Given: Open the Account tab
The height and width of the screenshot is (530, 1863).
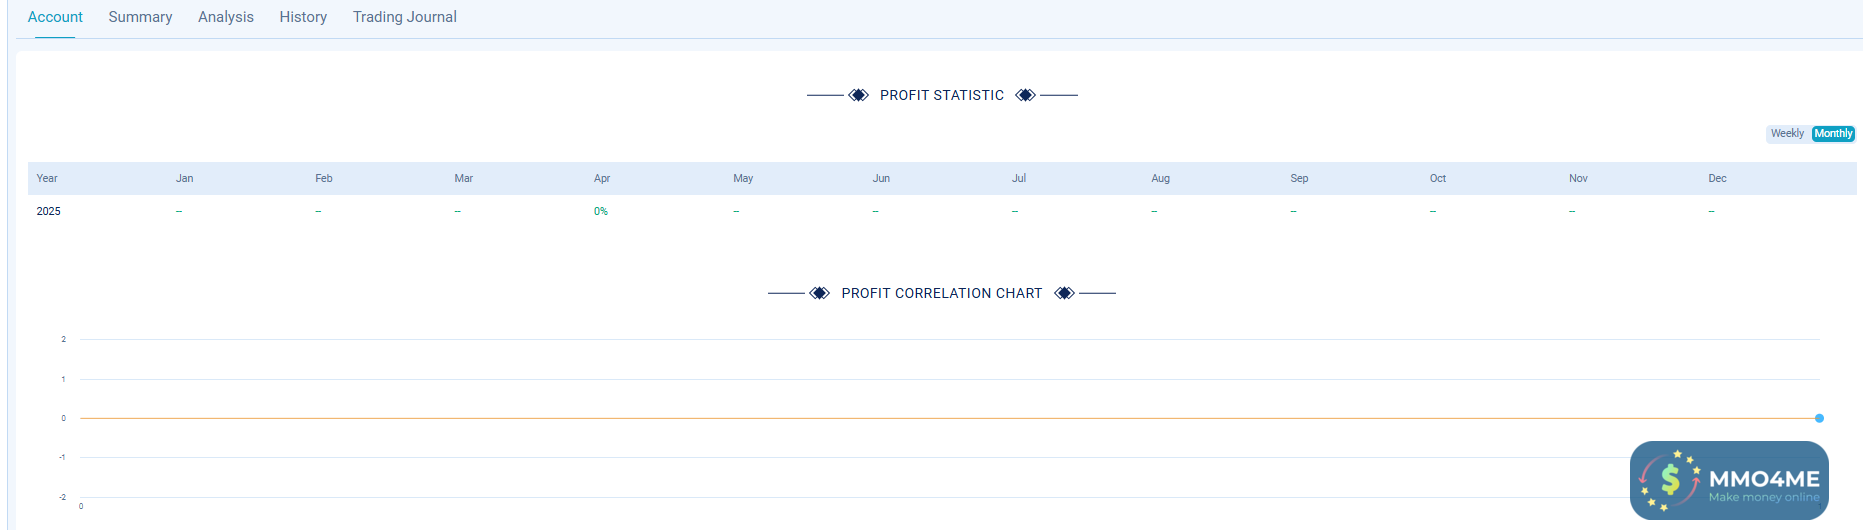Looking at the screenshot, I should click(x=55, y=17).
